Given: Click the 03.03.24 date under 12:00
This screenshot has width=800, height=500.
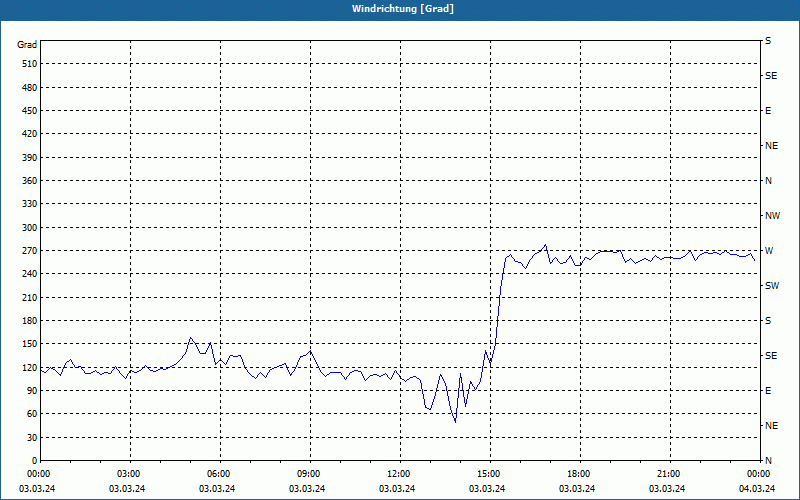Looking at the screenshot, I should pos(397,489).
